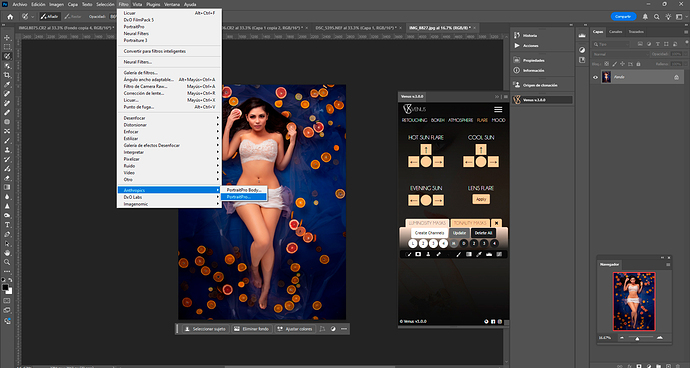The width and height of the screenshot is (690, 368).
Task: Toggle default foreground background colors icon
Action: (3, 279)
